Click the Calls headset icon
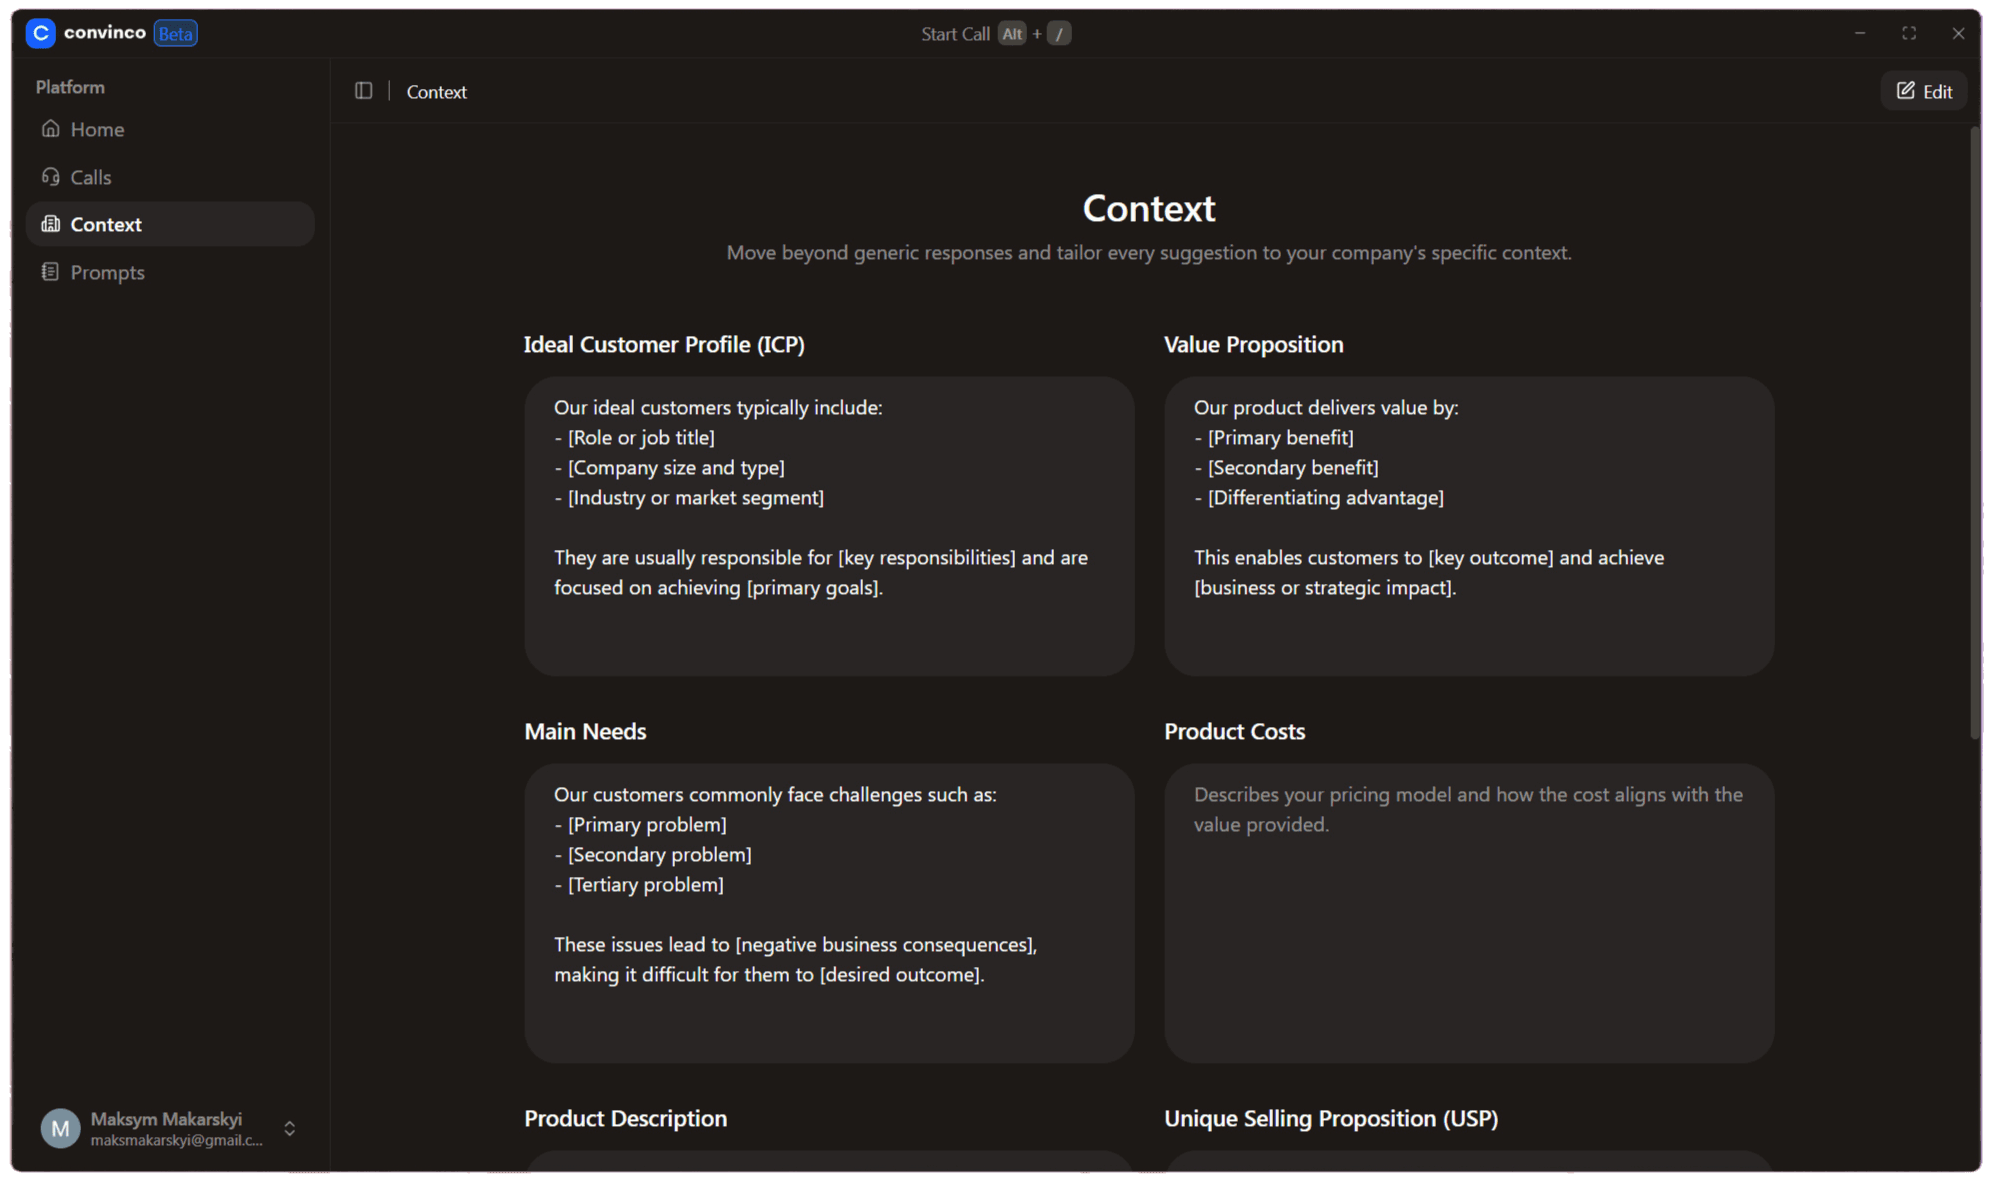 click(x=51, y=176)
